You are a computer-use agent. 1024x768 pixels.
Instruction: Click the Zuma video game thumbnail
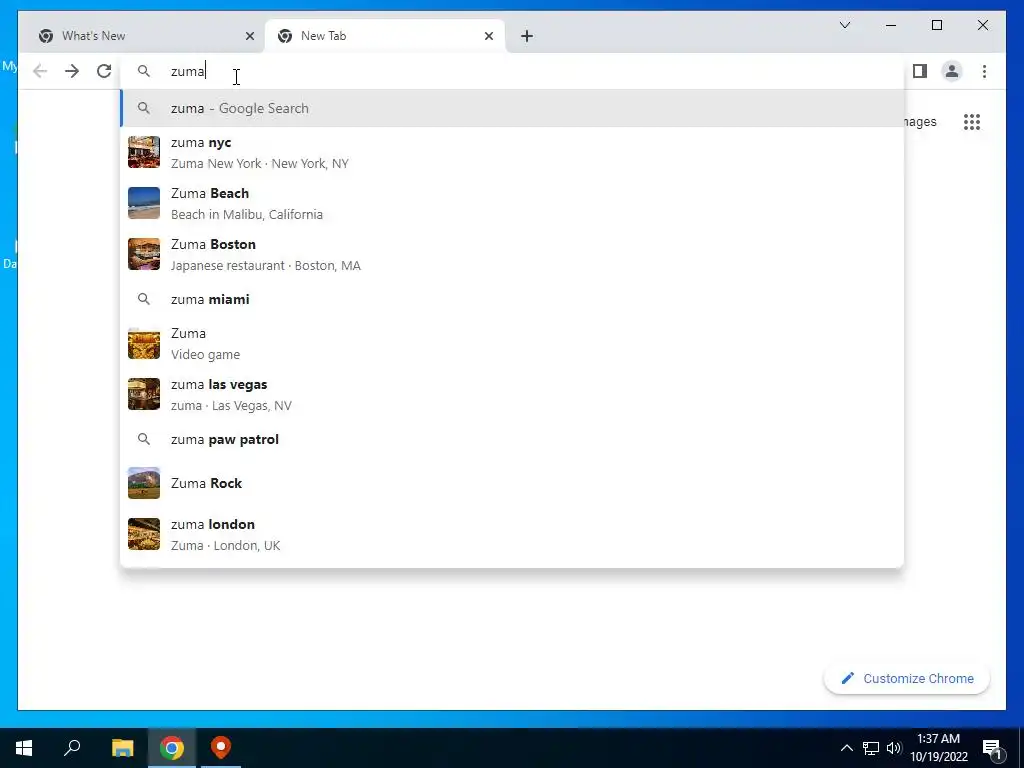tap(144, 344)
